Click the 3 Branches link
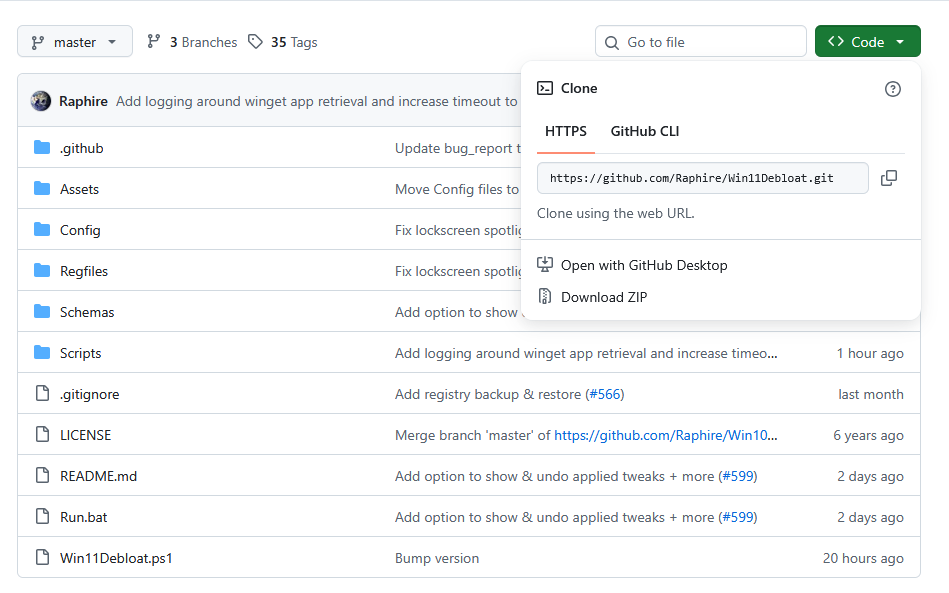The height and width of the screenshot is (593, 949). 203,42
